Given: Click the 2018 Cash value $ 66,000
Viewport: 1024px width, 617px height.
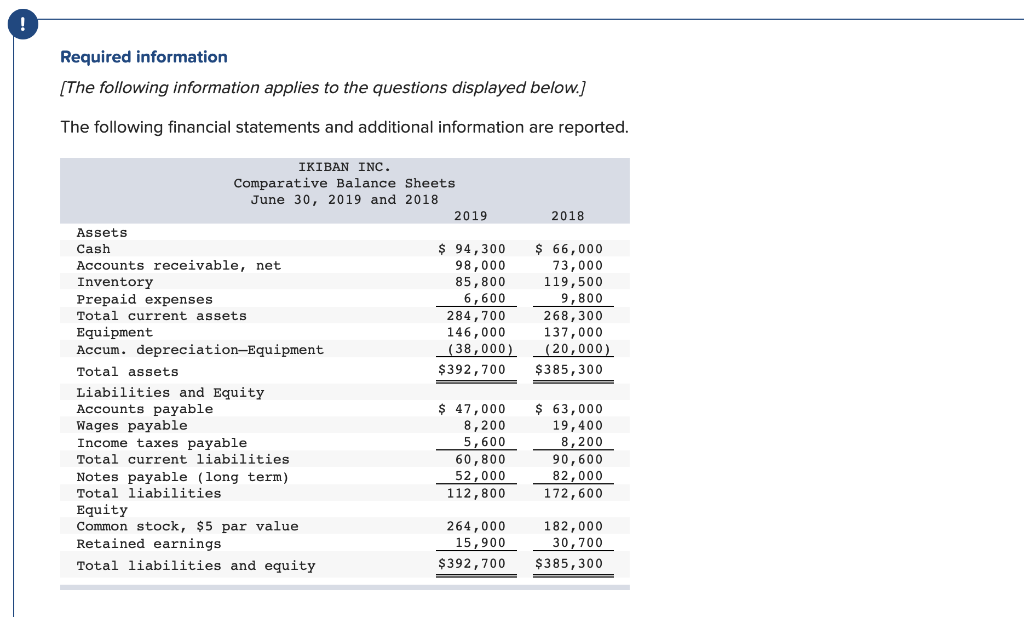Looking at the screenshot, I should (569, 249).
